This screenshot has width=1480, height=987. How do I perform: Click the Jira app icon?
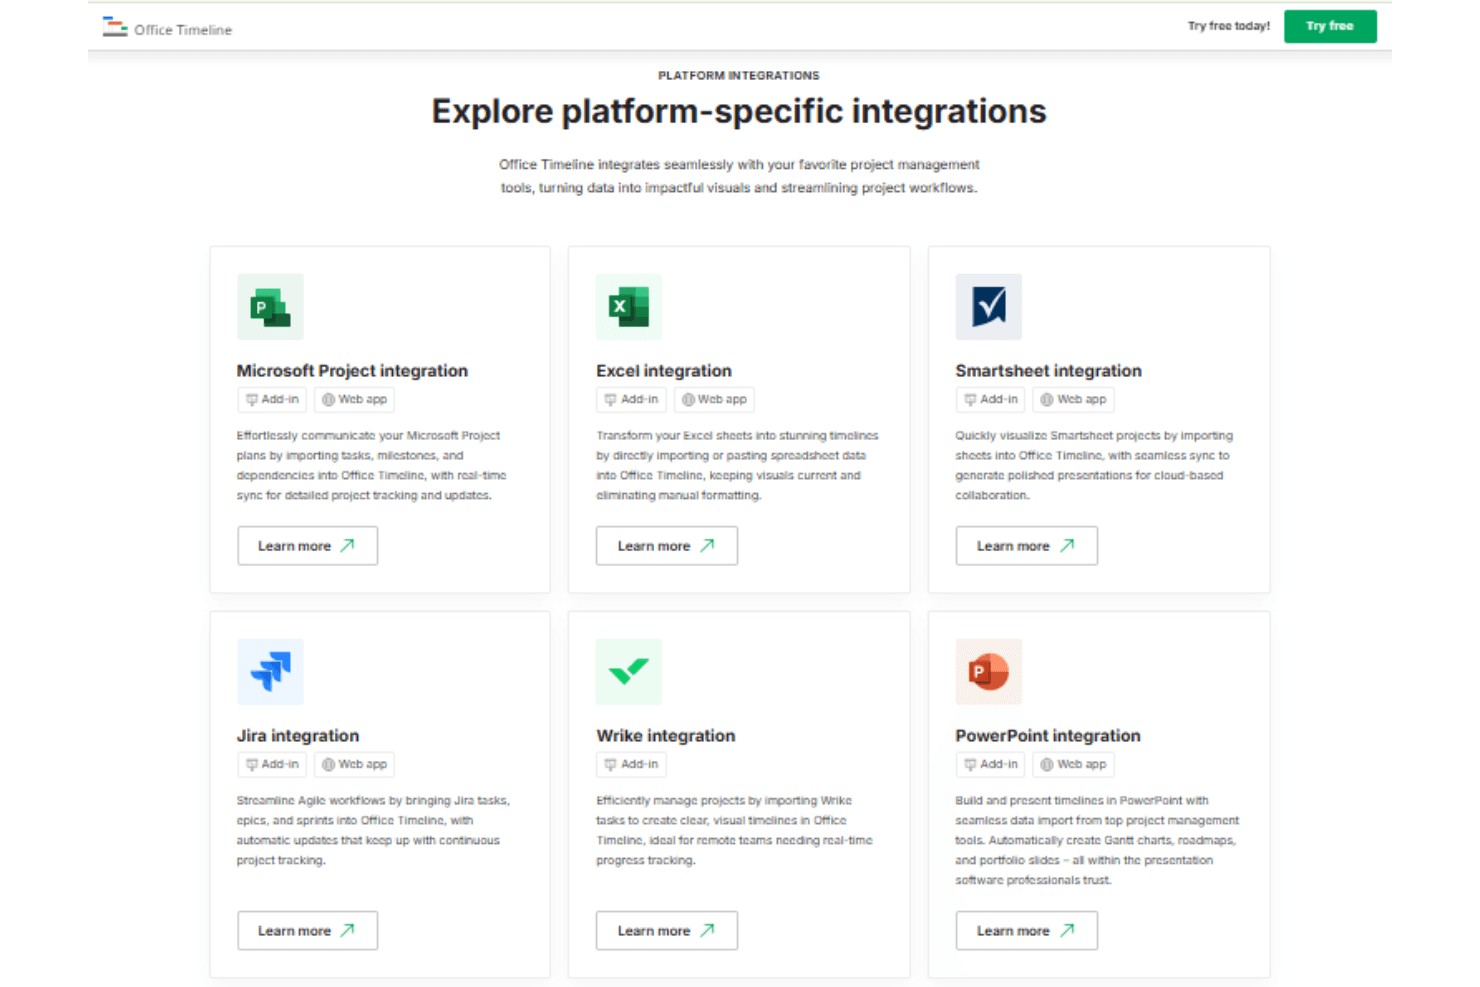click(x=270, y=672)
